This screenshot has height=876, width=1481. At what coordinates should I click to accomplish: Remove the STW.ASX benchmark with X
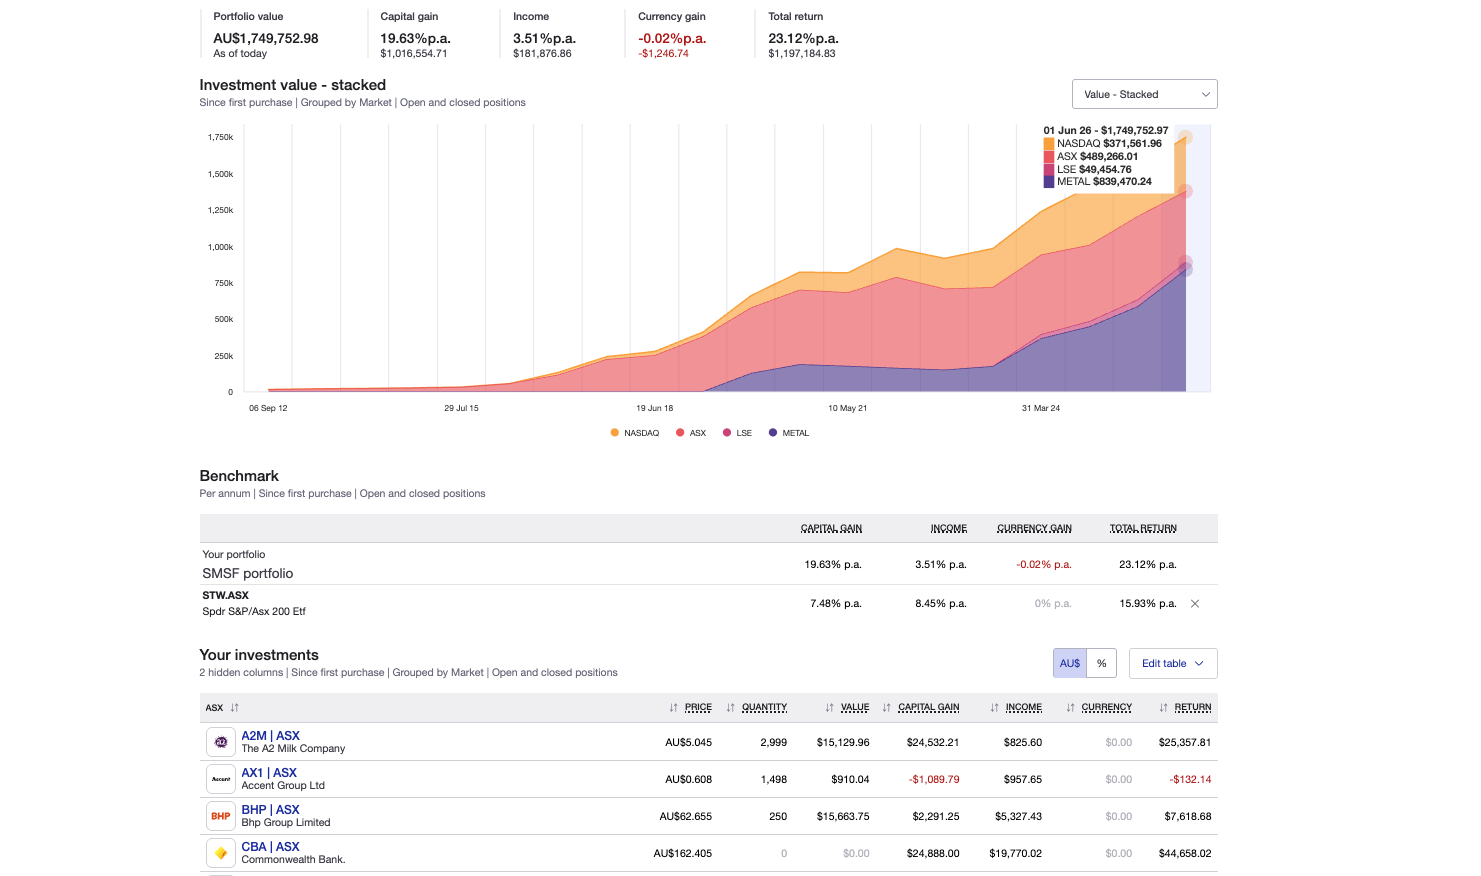[1195, 604]
